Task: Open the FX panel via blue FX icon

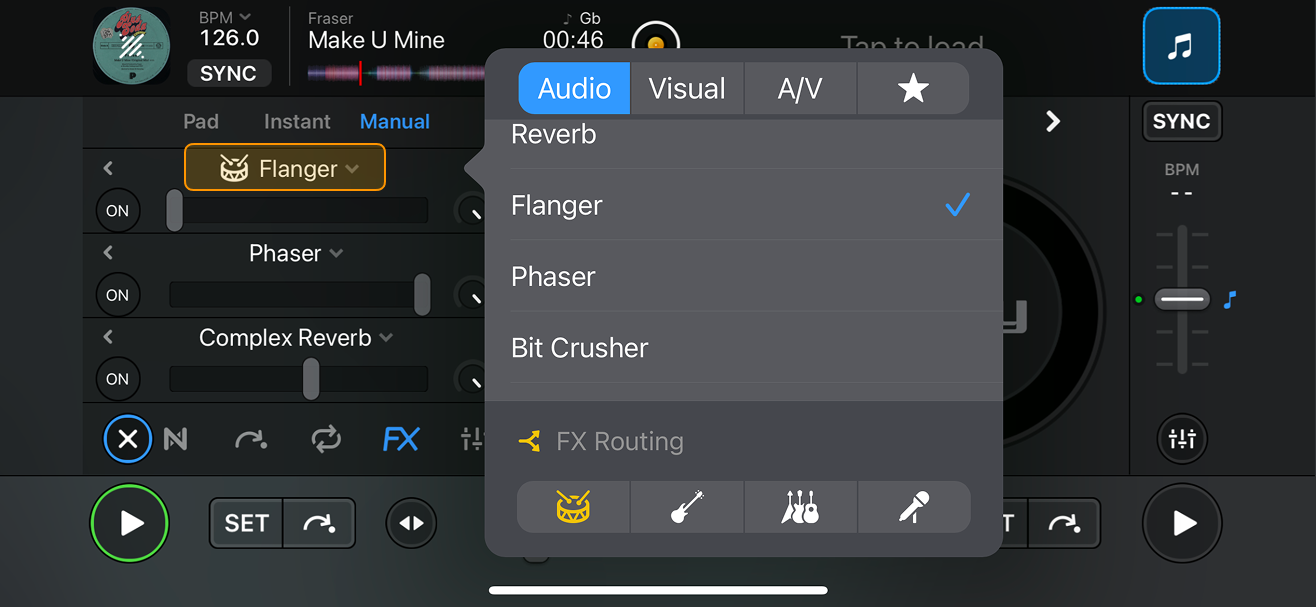Action: pos(401,439)
